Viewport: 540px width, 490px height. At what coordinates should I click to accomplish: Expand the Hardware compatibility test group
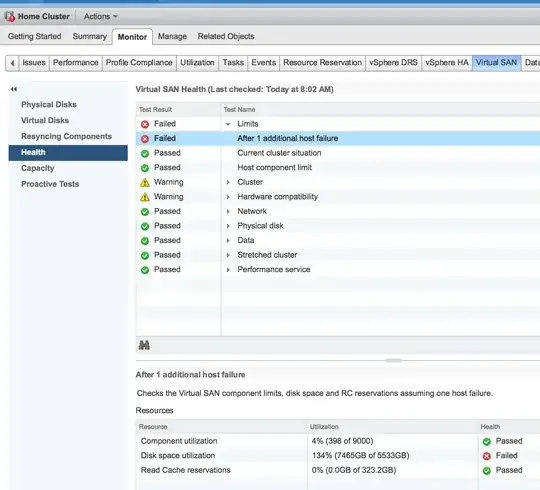[x=228, y=197]
